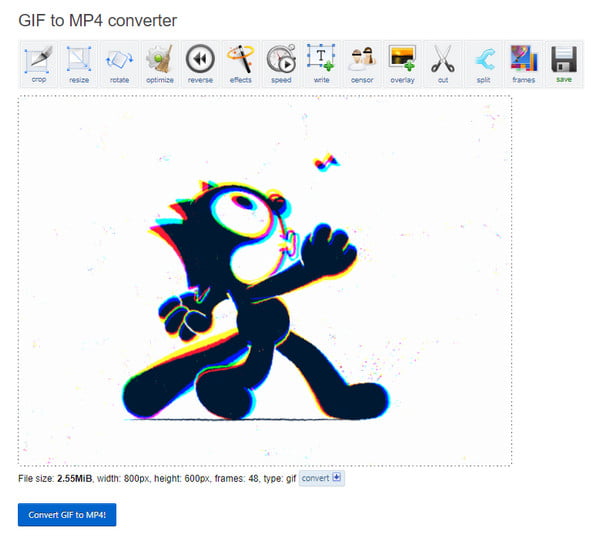
Task: Open the split tool
Action: click(x=483, y=64)
